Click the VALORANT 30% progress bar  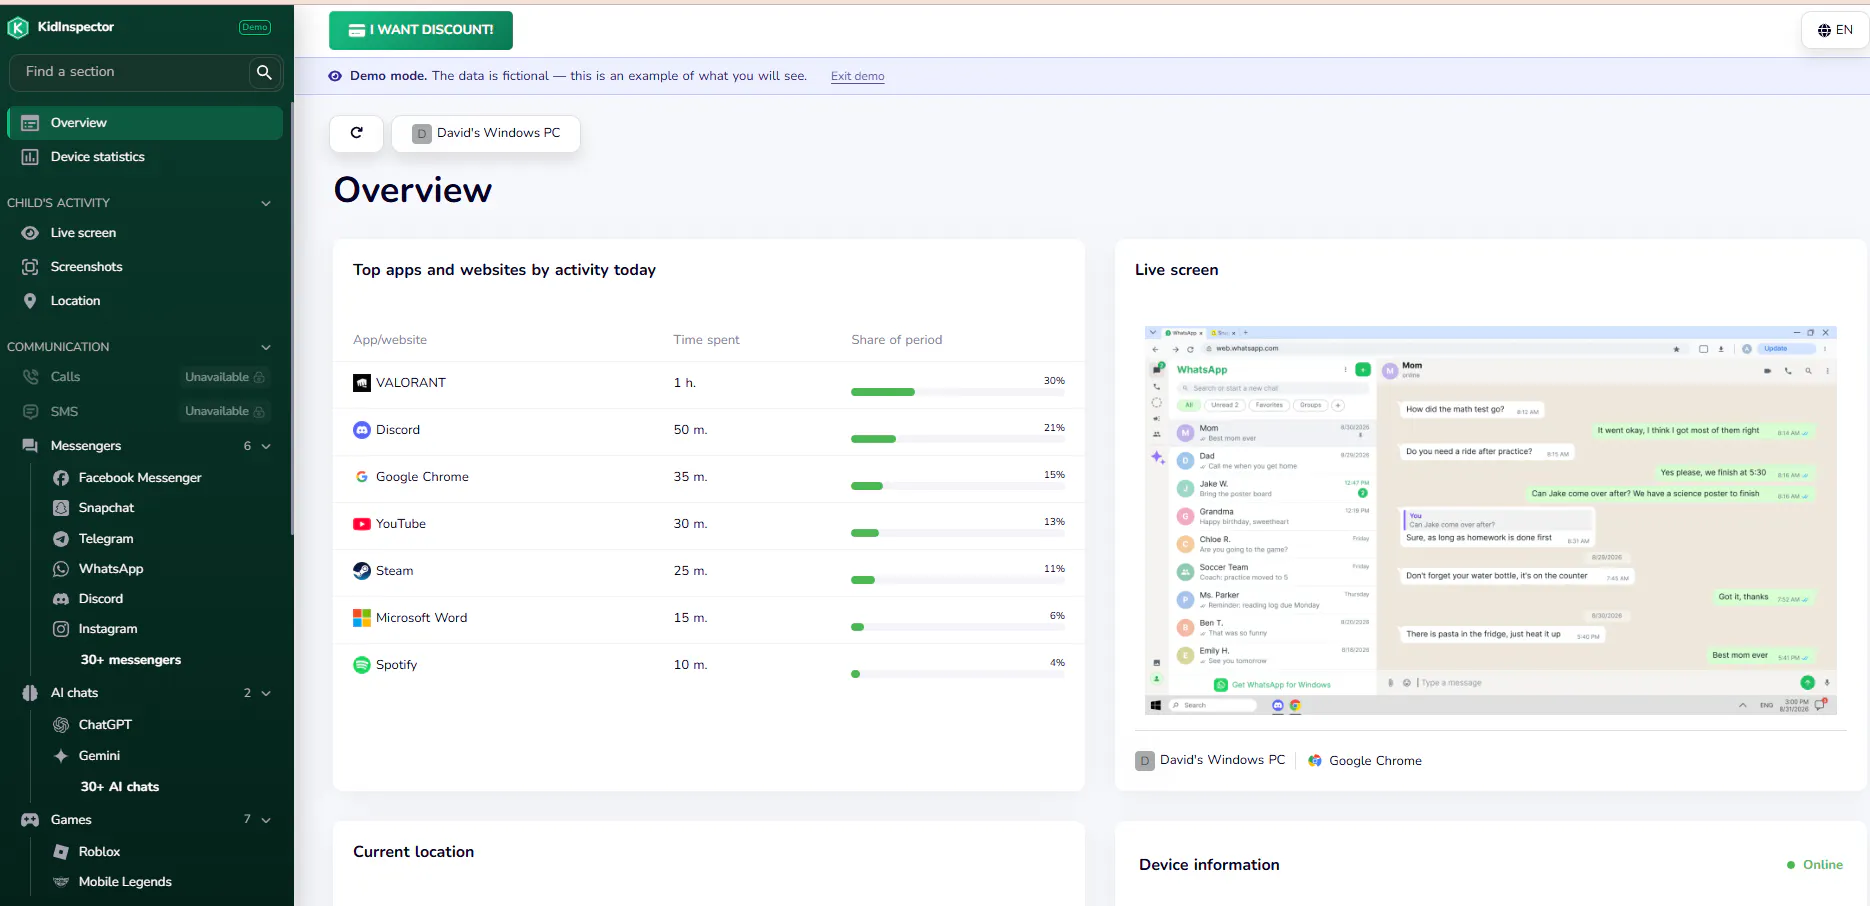point(958,392)
